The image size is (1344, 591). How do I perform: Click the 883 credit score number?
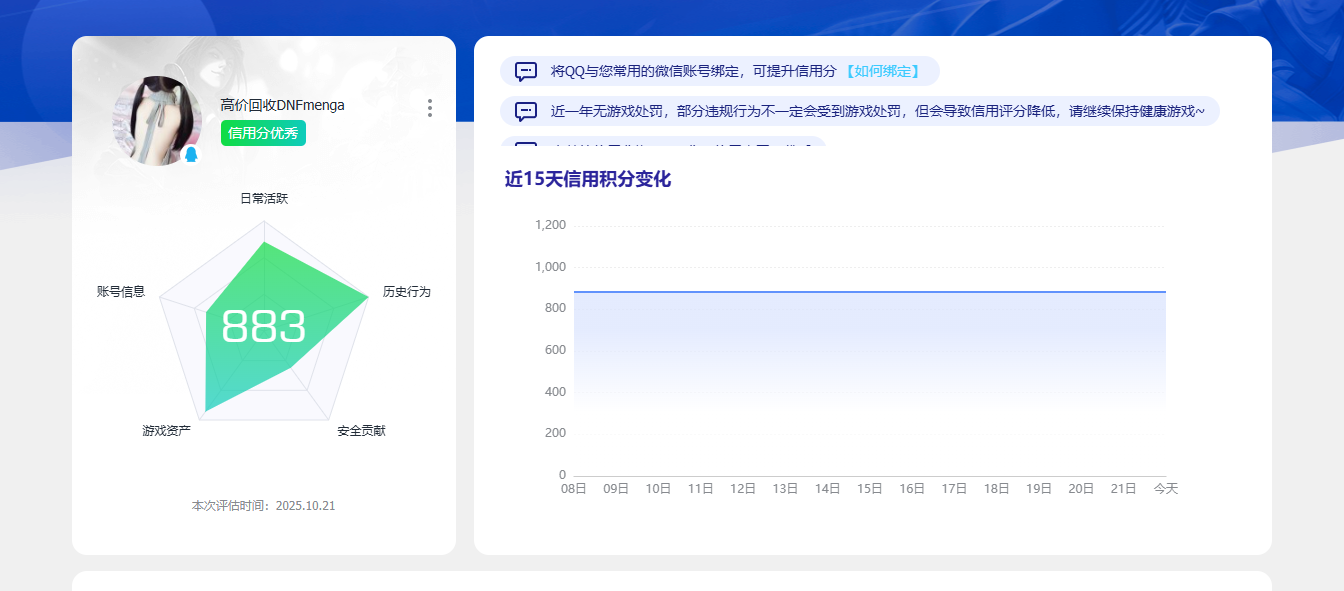click(x=264, y=327)
